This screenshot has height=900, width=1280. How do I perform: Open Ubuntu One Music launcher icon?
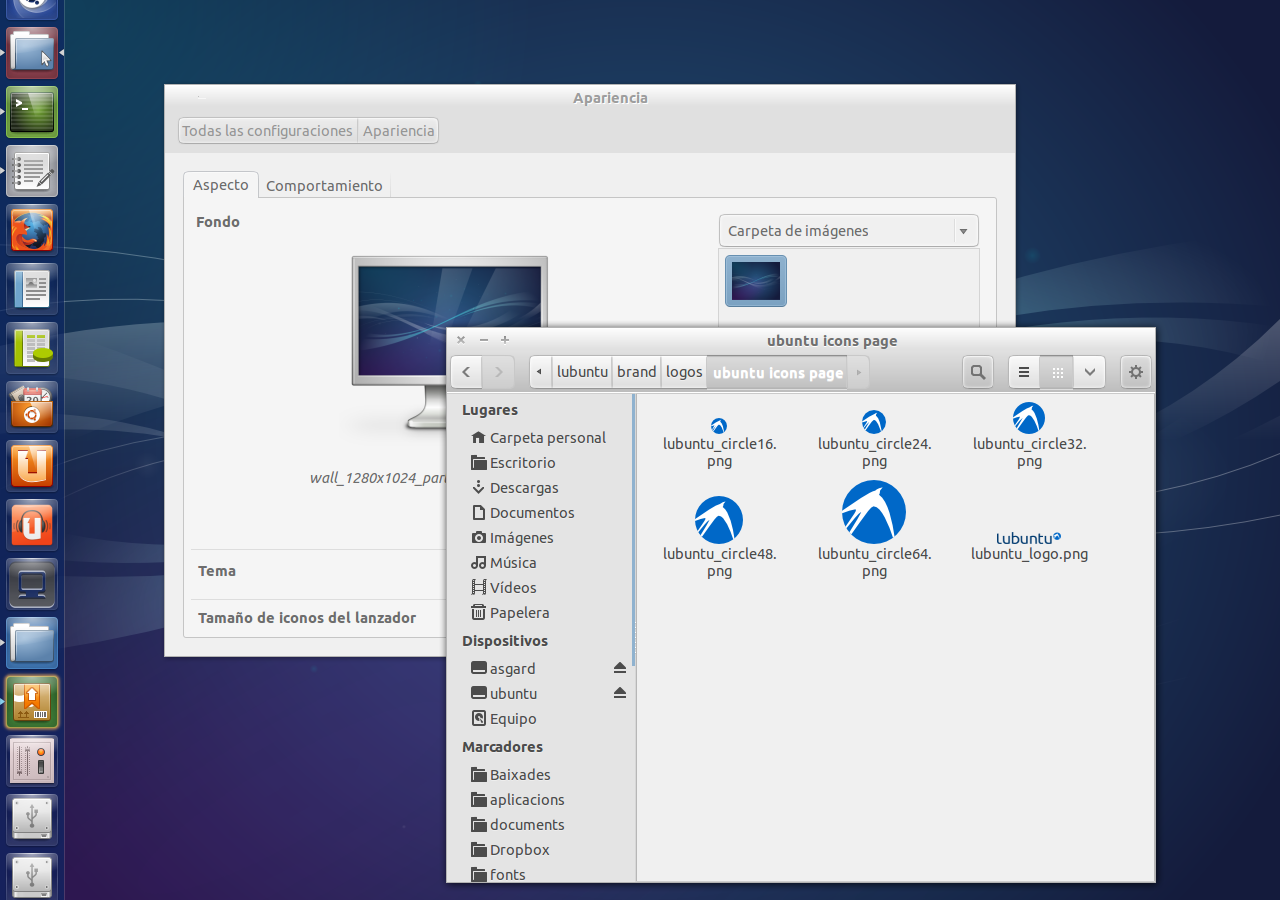(x=32, y=525)
